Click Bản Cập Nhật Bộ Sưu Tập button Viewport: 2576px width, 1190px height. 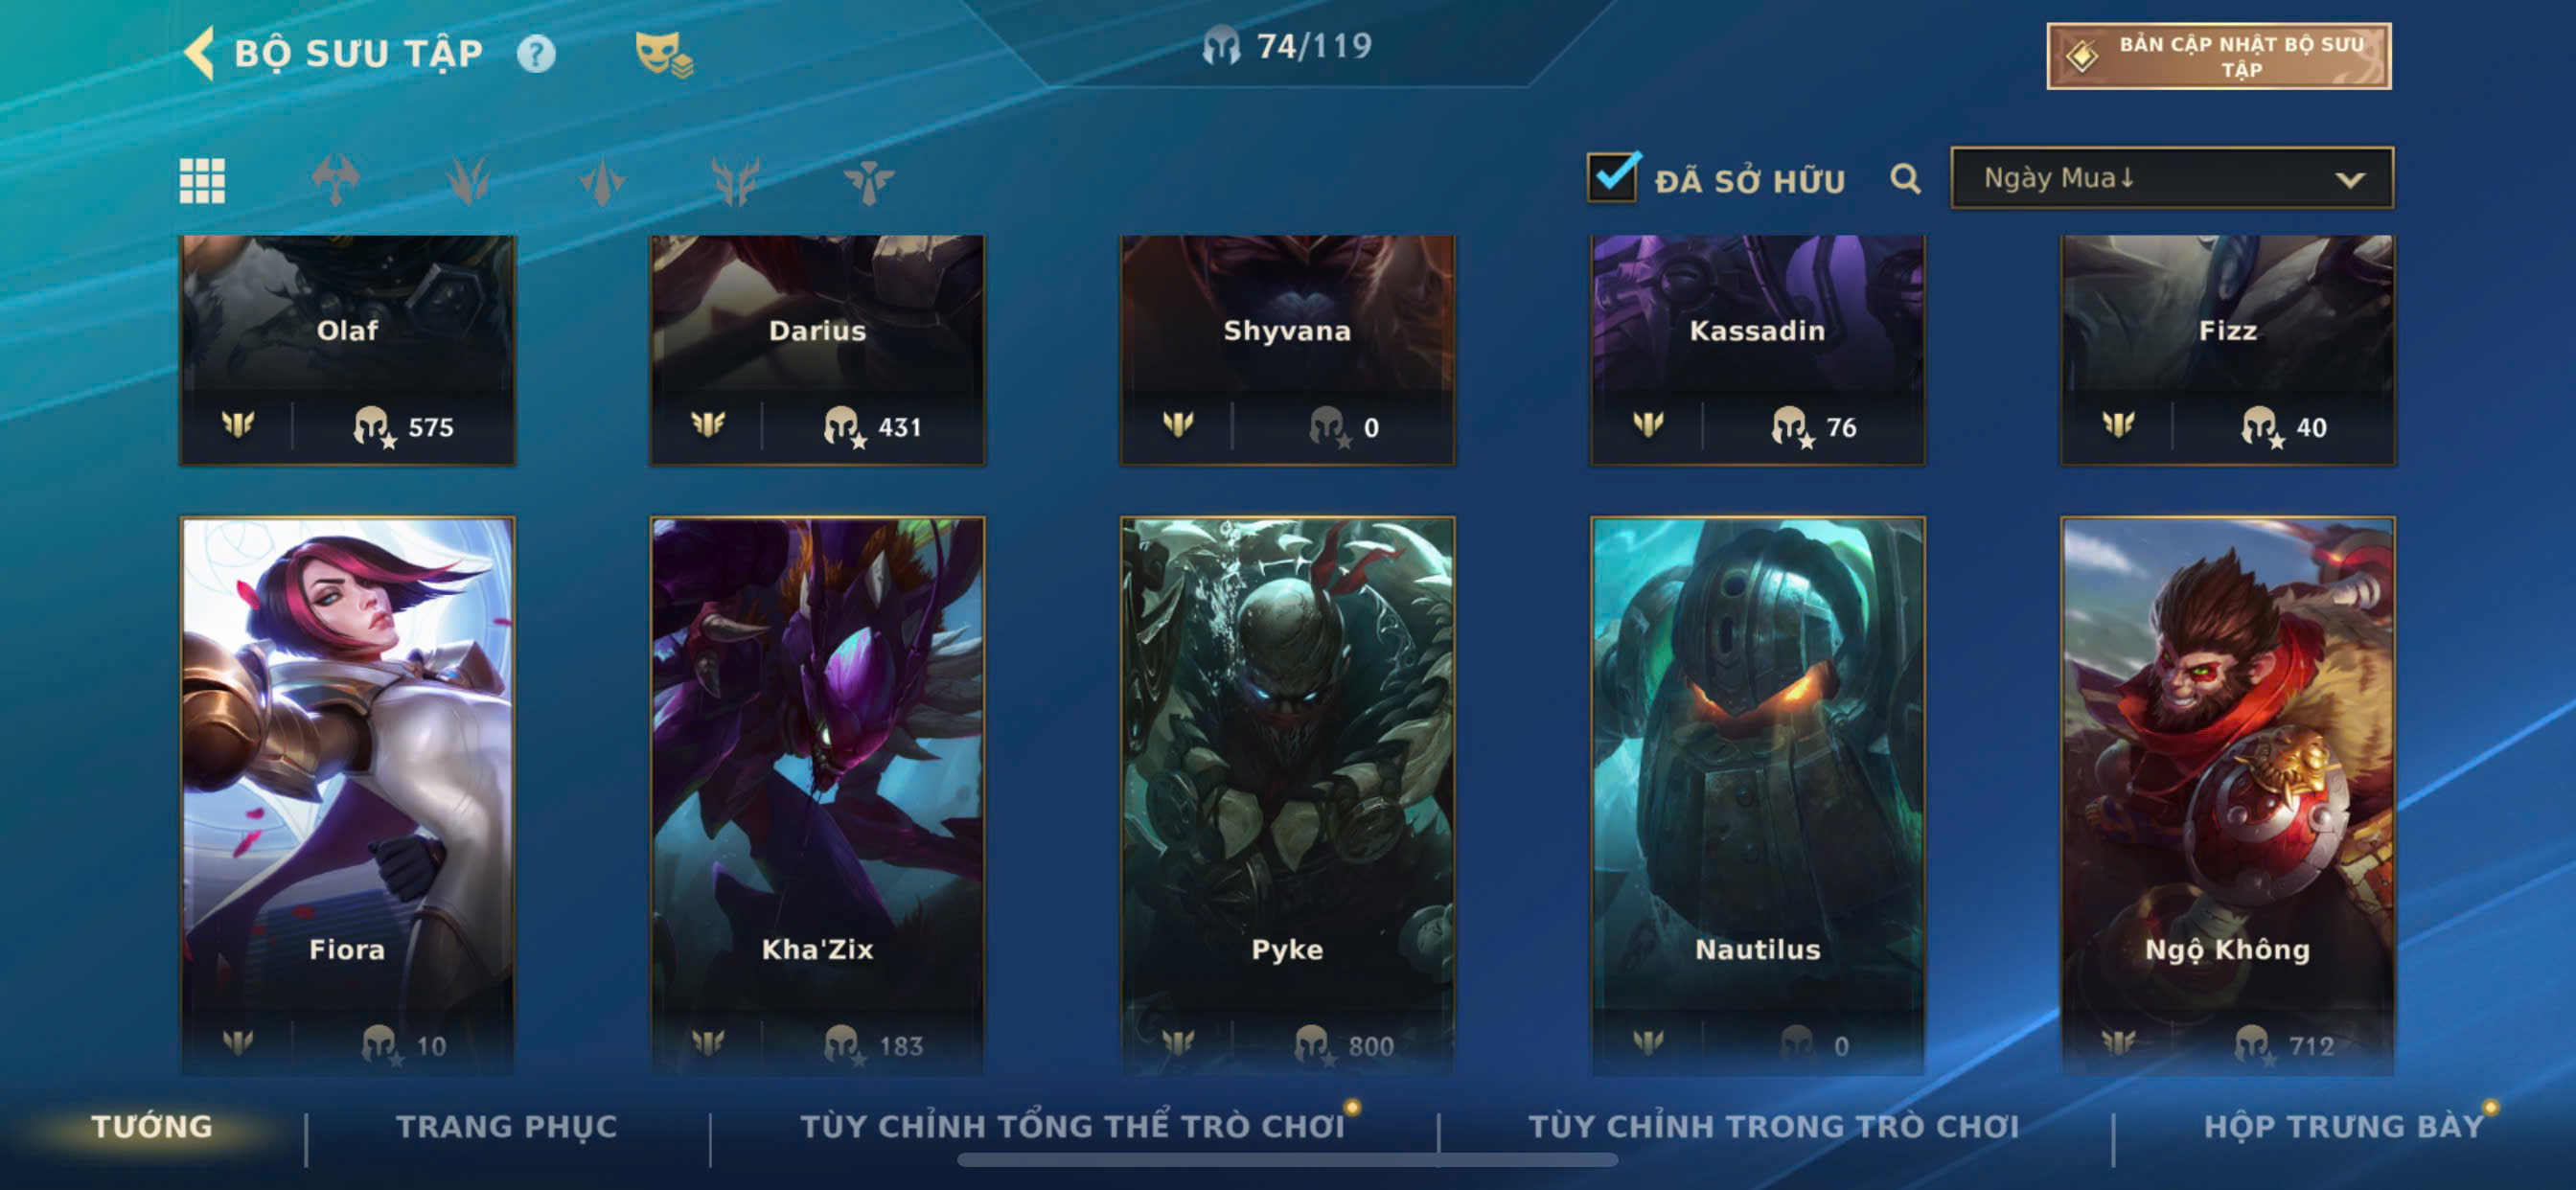click(x=2219, y=57)
